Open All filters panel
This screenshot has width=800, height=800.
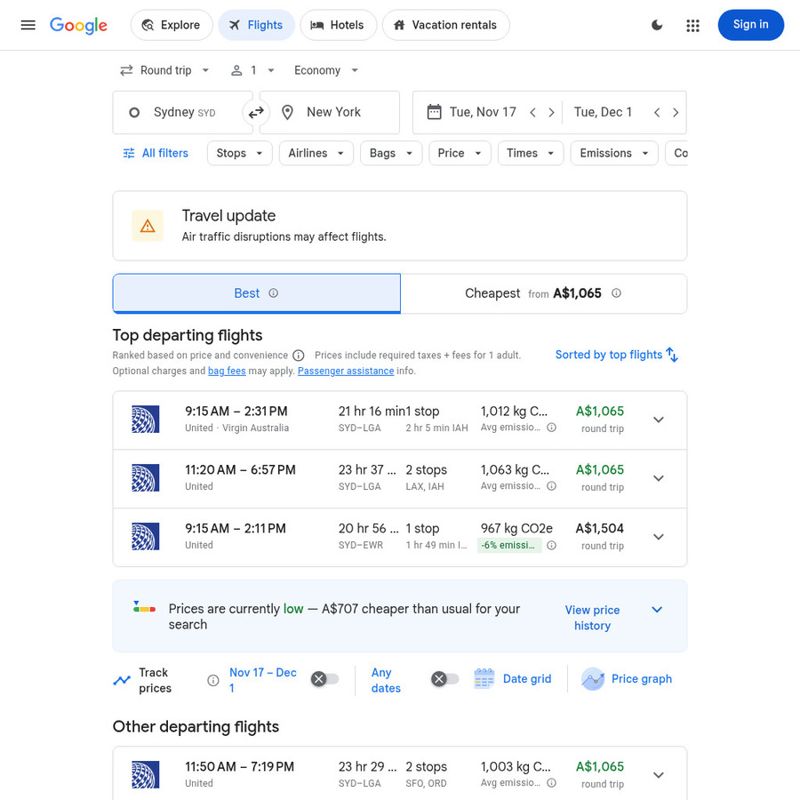pos(156,153)
